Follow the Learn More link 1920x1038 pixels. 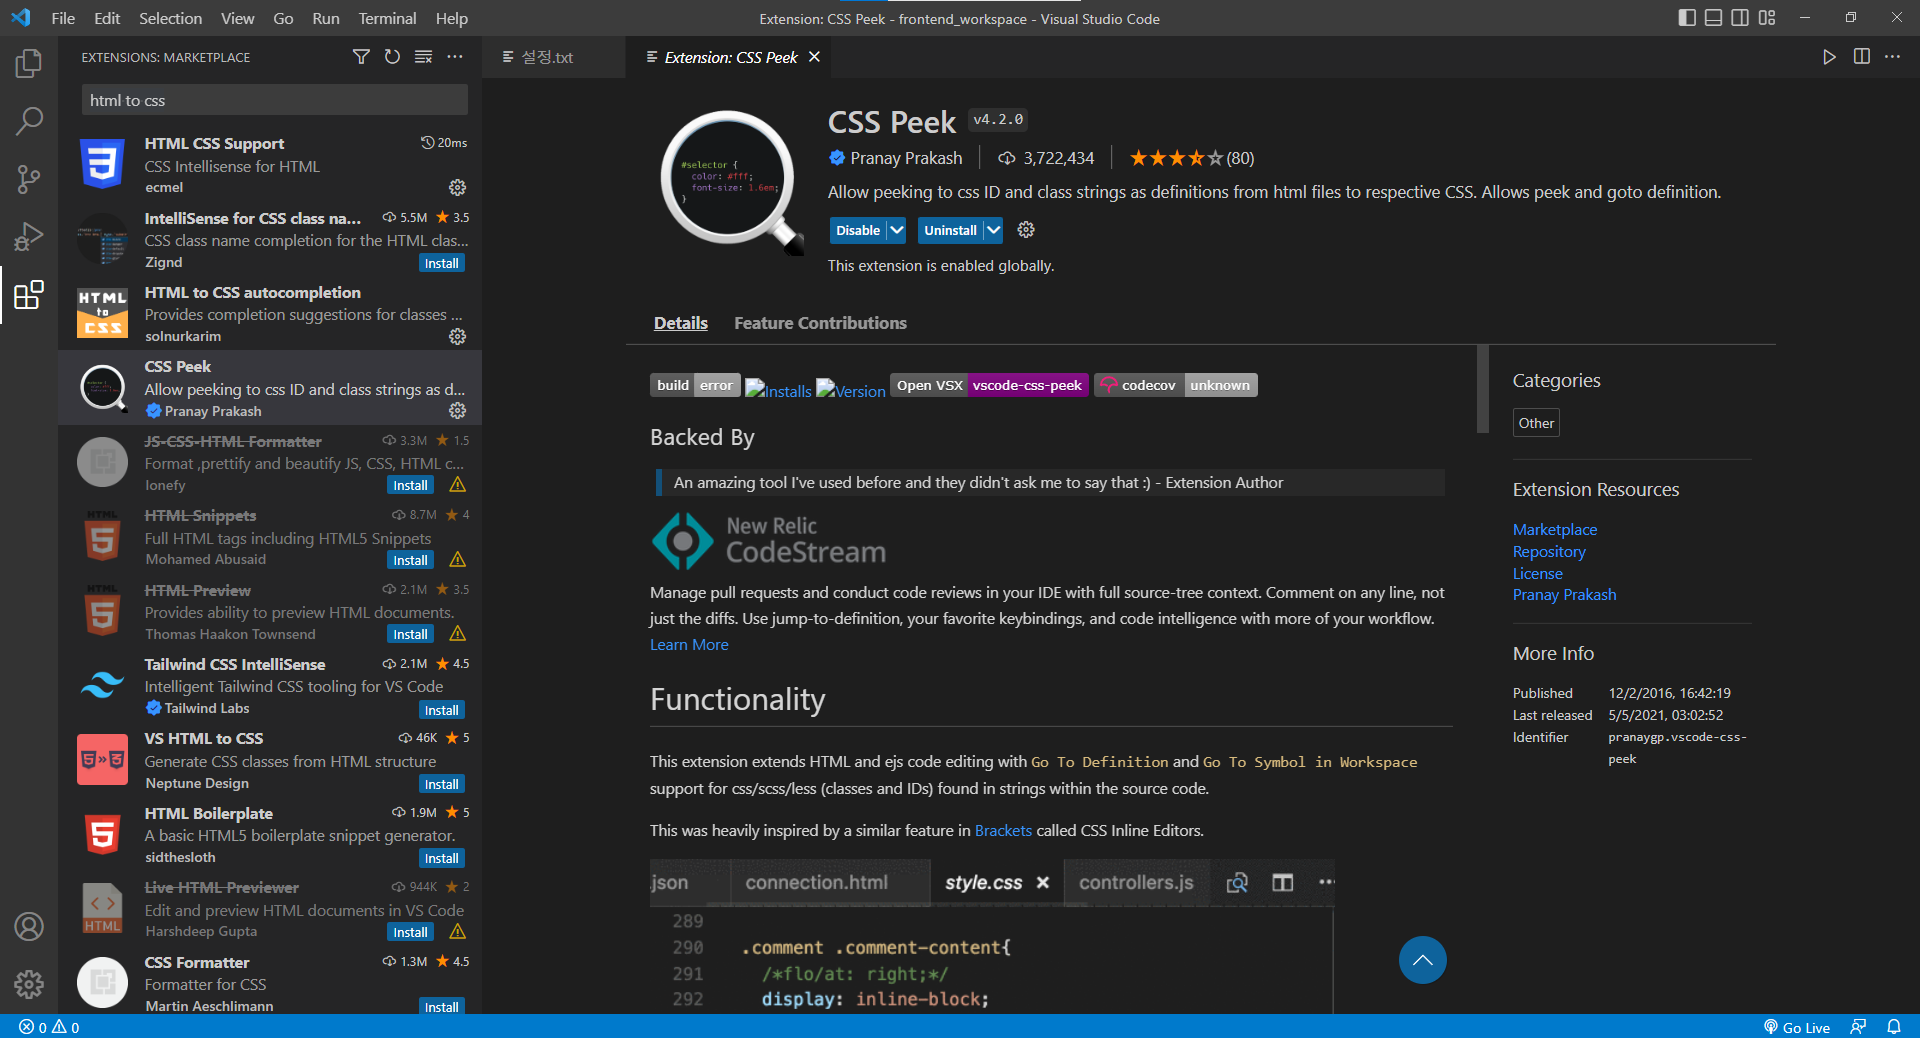(689, 644)
